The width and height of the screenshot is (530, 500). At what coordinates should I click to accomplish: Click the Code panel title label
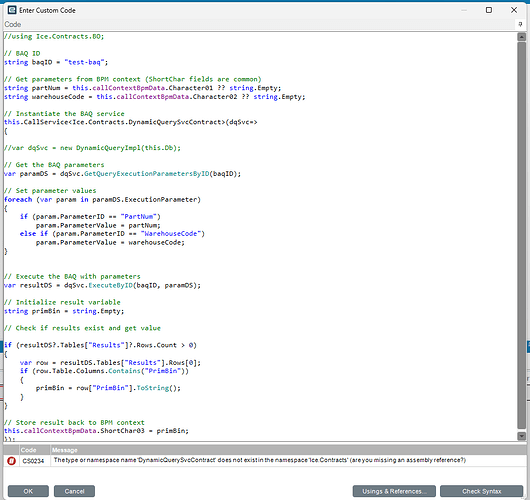pyautogui.click(x=13, y=24)
